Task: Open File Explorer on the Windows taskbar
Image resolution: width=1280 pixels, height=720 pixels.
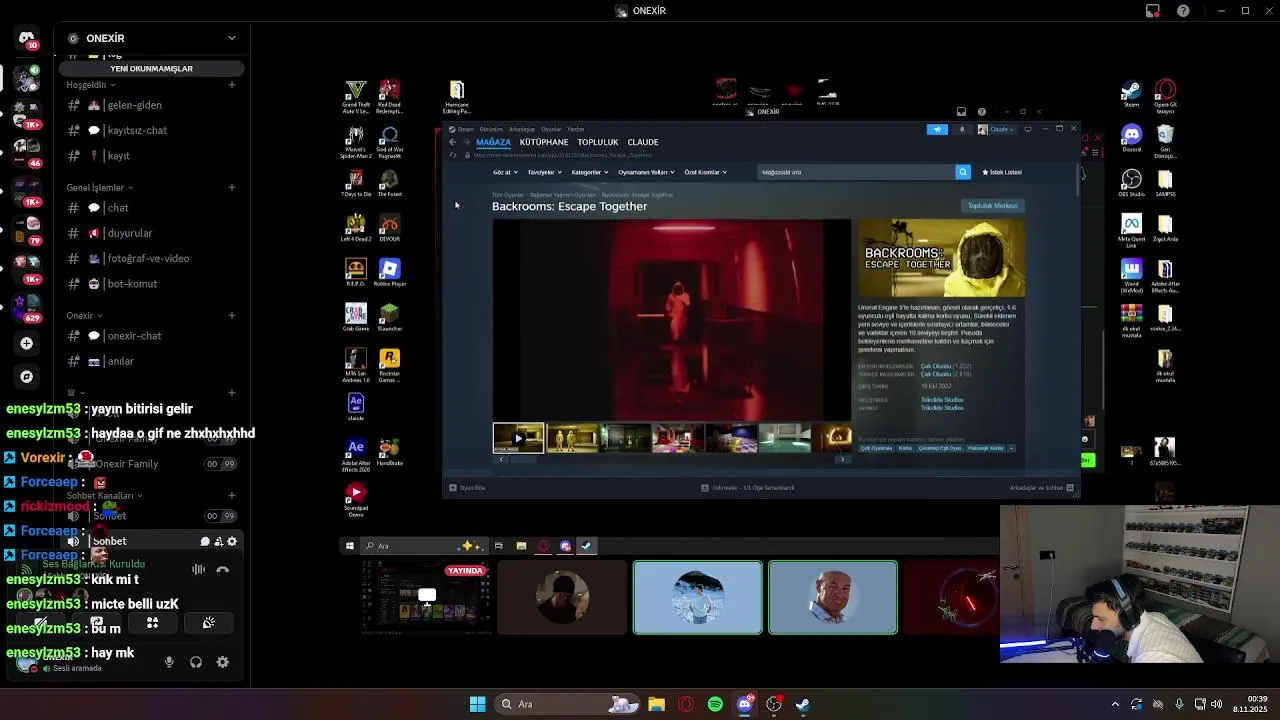Action: tap(656, 704)
